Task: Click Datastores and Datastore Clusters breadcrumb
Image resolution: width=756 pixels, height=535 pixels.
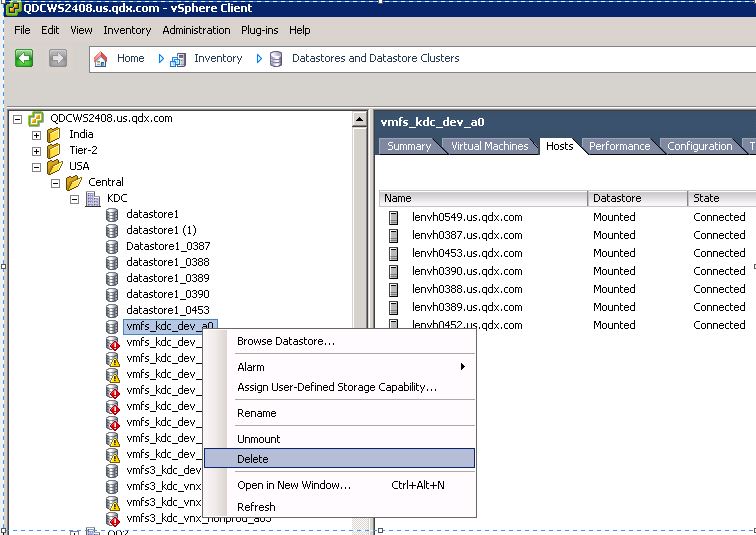Action: (376, 58)
